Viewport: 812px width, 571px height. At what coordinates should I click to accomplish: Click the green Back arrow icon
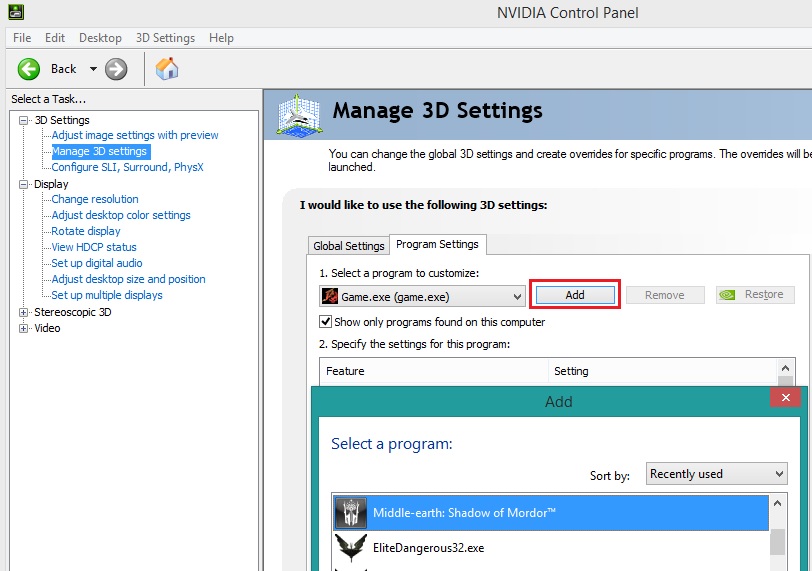pyautogui.click(x=28, y=69)
